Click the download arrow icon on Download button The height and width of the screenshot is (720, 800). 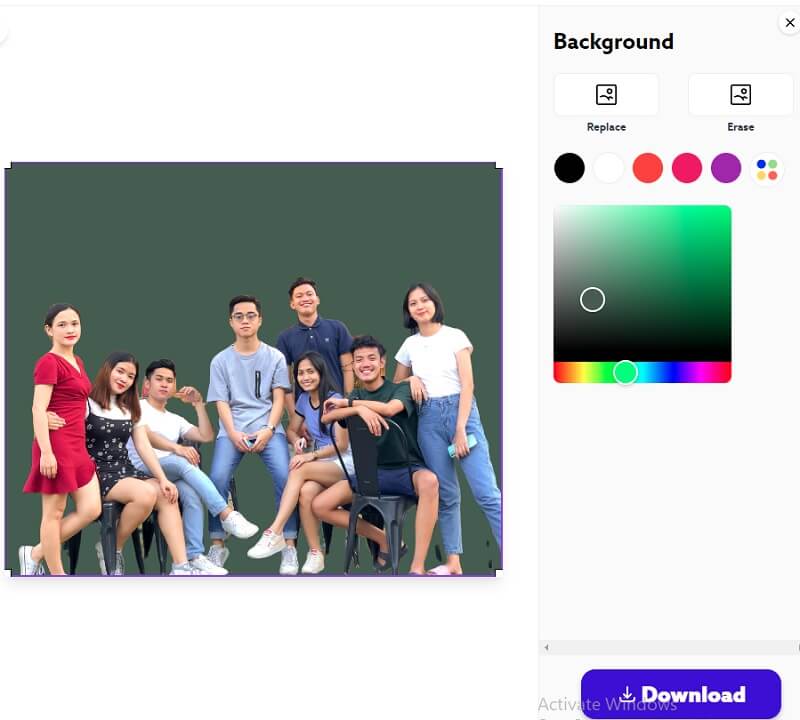point(628,693)
